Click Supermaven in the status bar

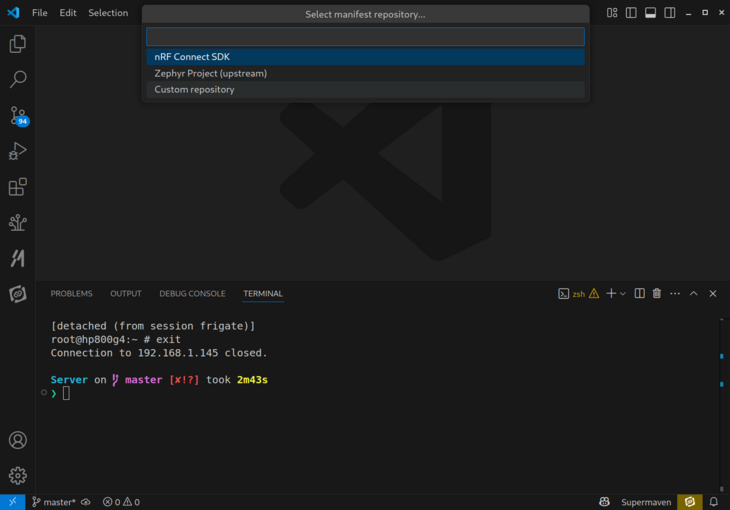point(646,502)
